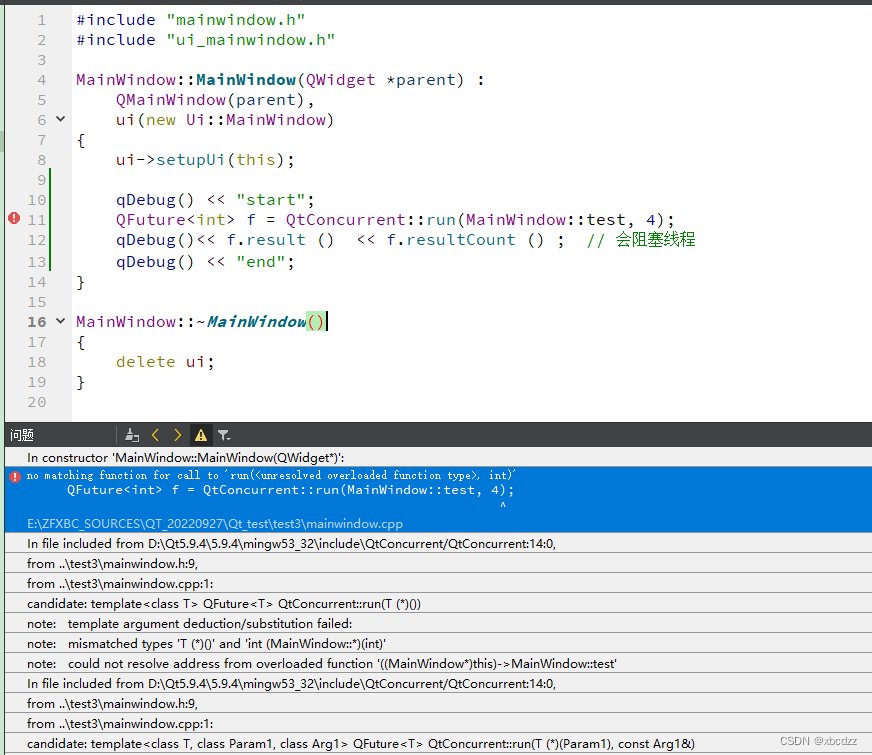Jump to previous issue using left arrow icon
The width and height of the screenshot is (872, 755).
pos(155,435)
